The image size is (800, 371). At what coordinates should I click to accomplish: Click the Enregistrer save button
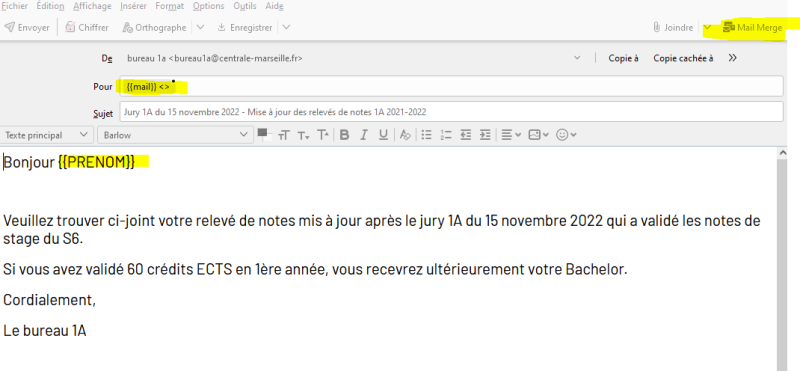pos(245,28)
